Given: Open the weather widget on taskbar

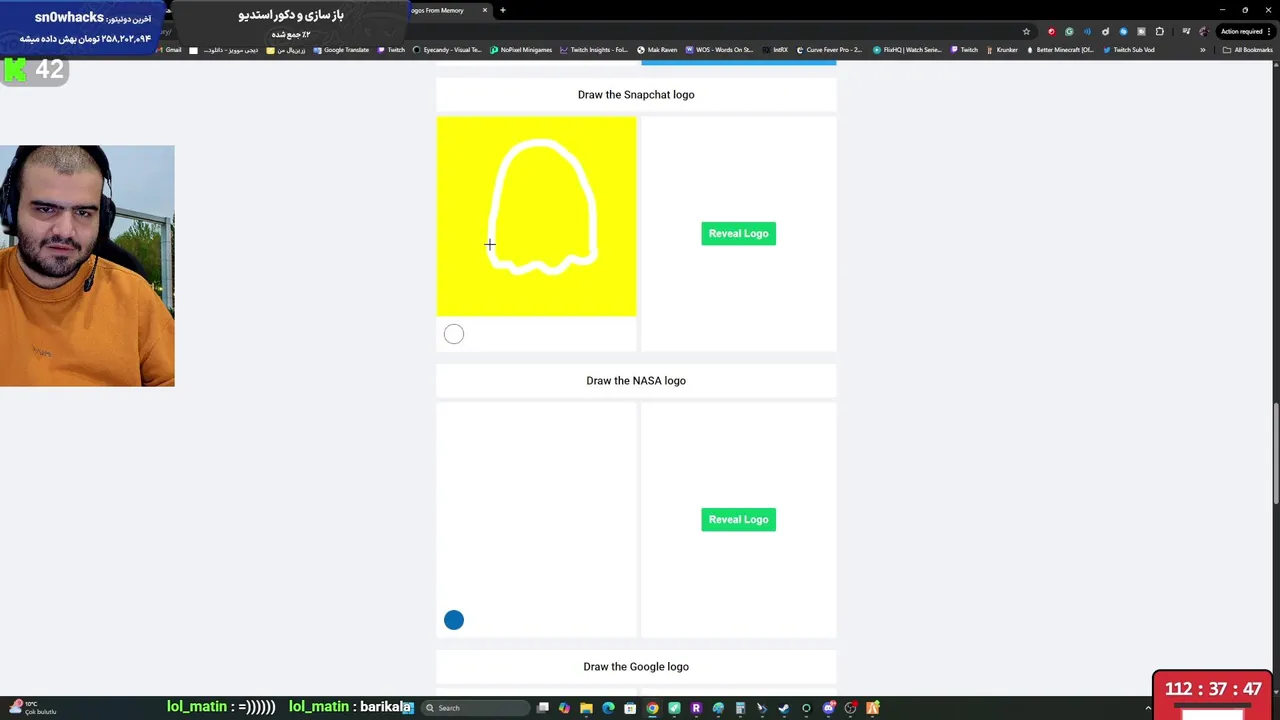Looking at the screenshot, I should point(32,708).
